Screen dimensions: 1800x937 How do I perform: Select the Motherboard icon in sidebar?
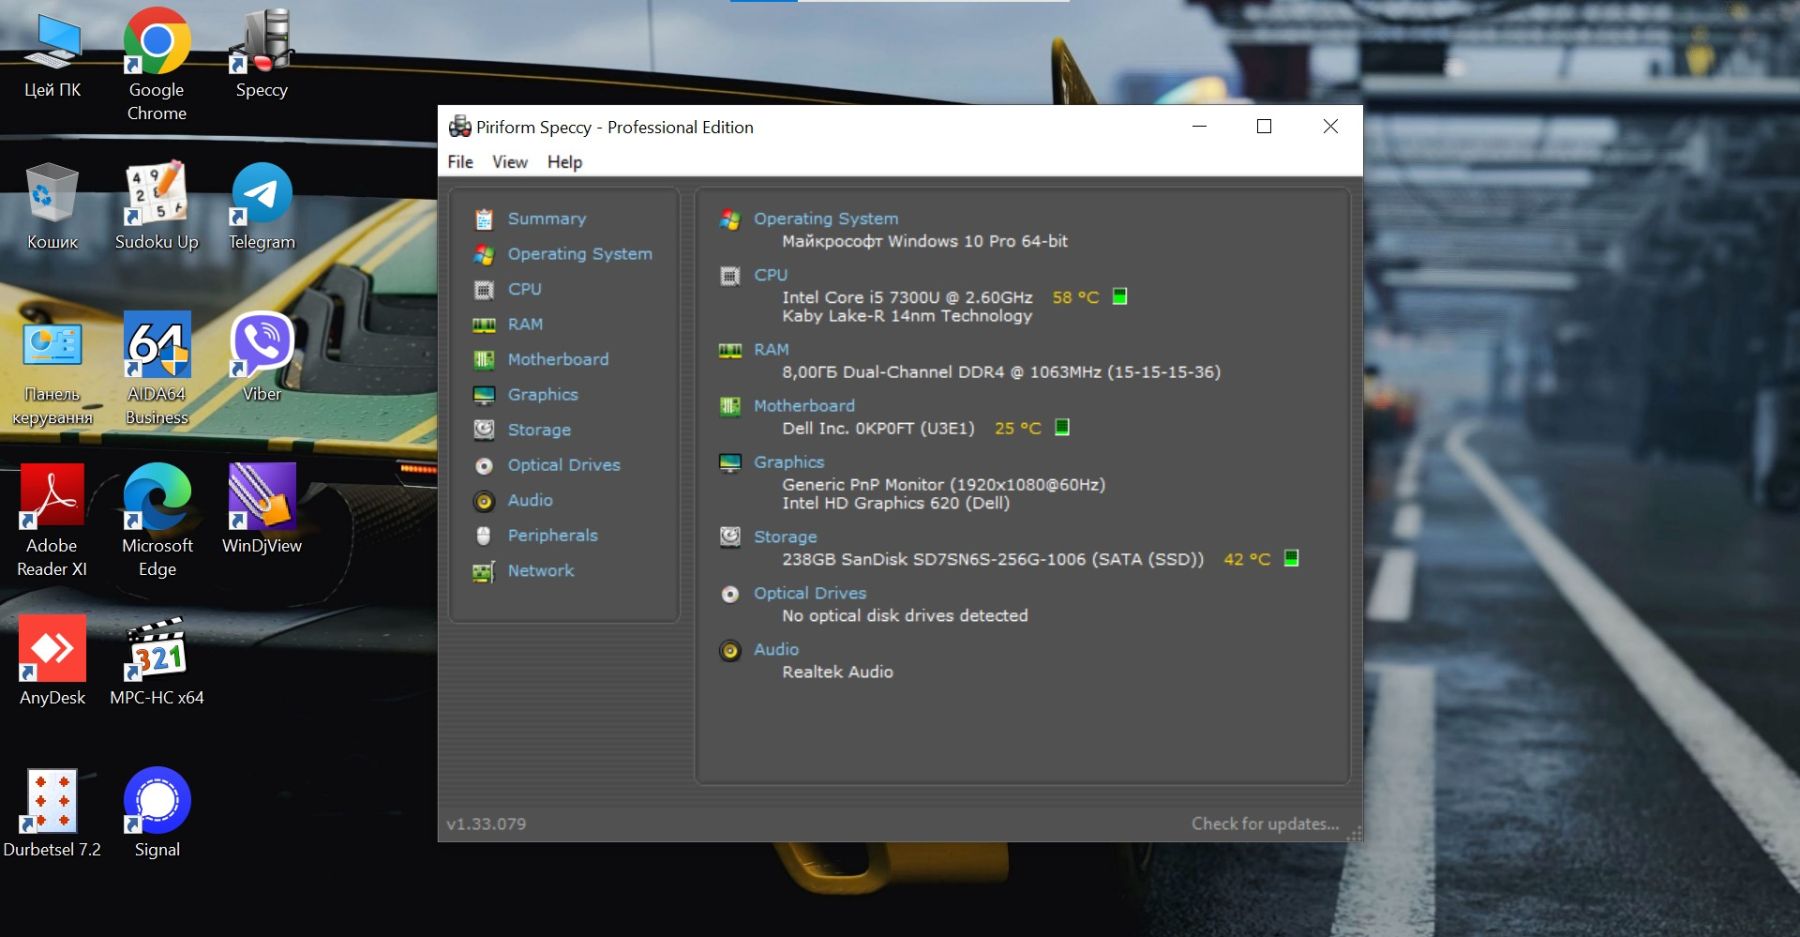coord(484,359)
